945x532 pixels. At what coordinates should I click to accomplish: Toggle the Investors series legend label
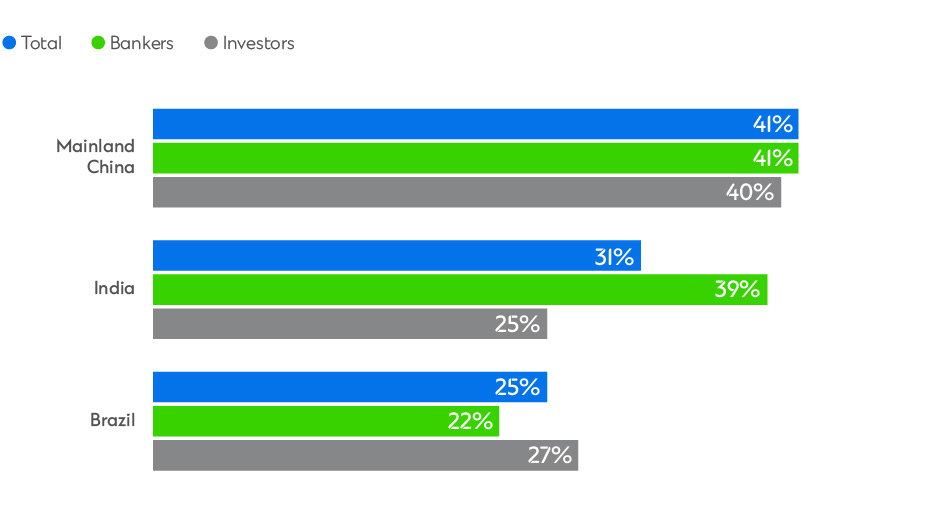tap(258, 43)
